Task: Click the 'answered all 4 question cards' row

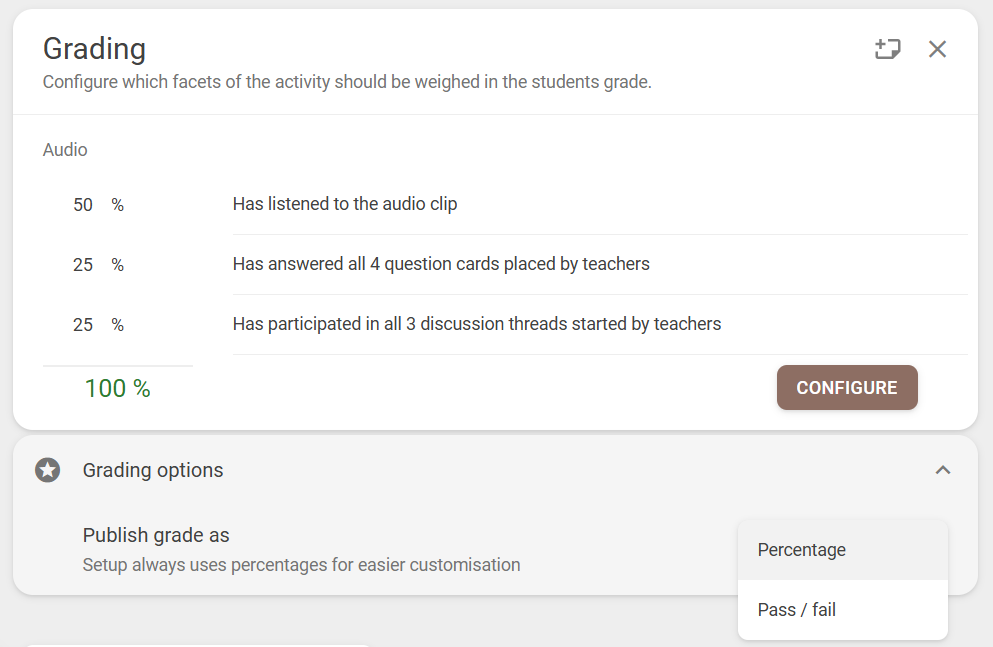Action: tap(441, 264)
